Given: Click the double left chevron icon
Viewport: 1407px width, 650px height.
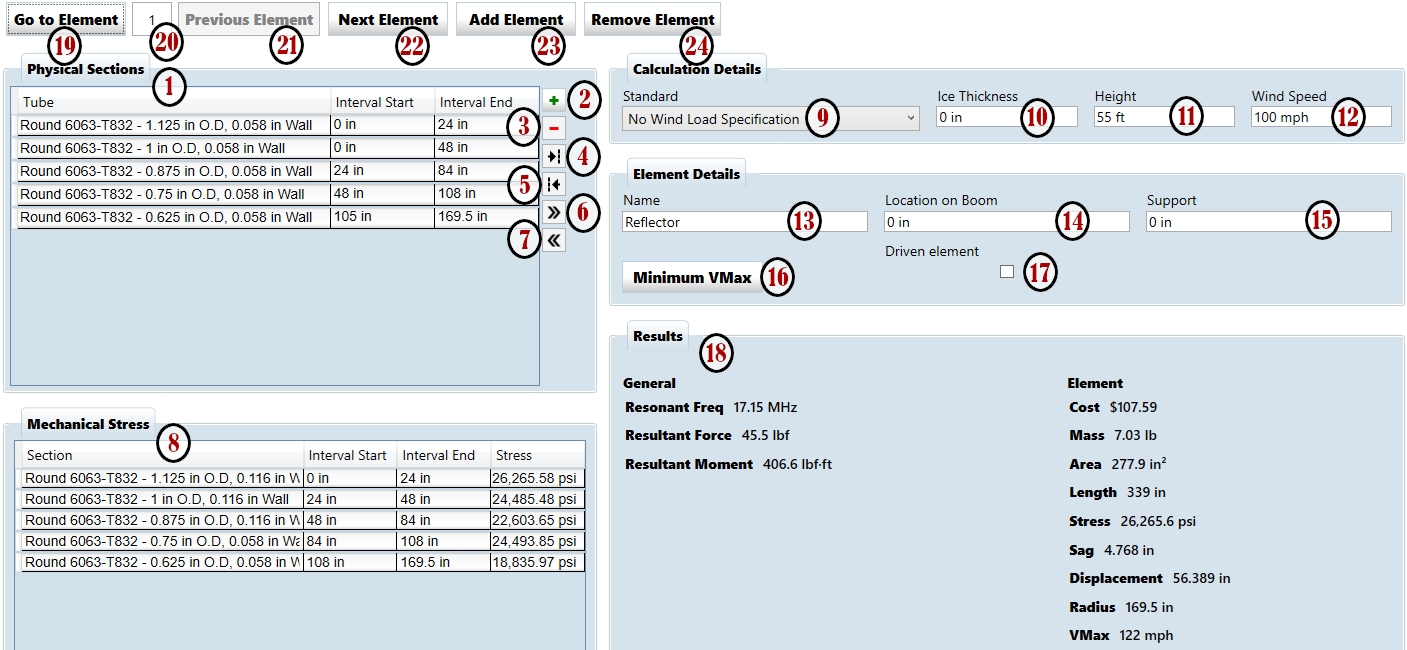Looking at the screenshot, I should coord(553,240).
